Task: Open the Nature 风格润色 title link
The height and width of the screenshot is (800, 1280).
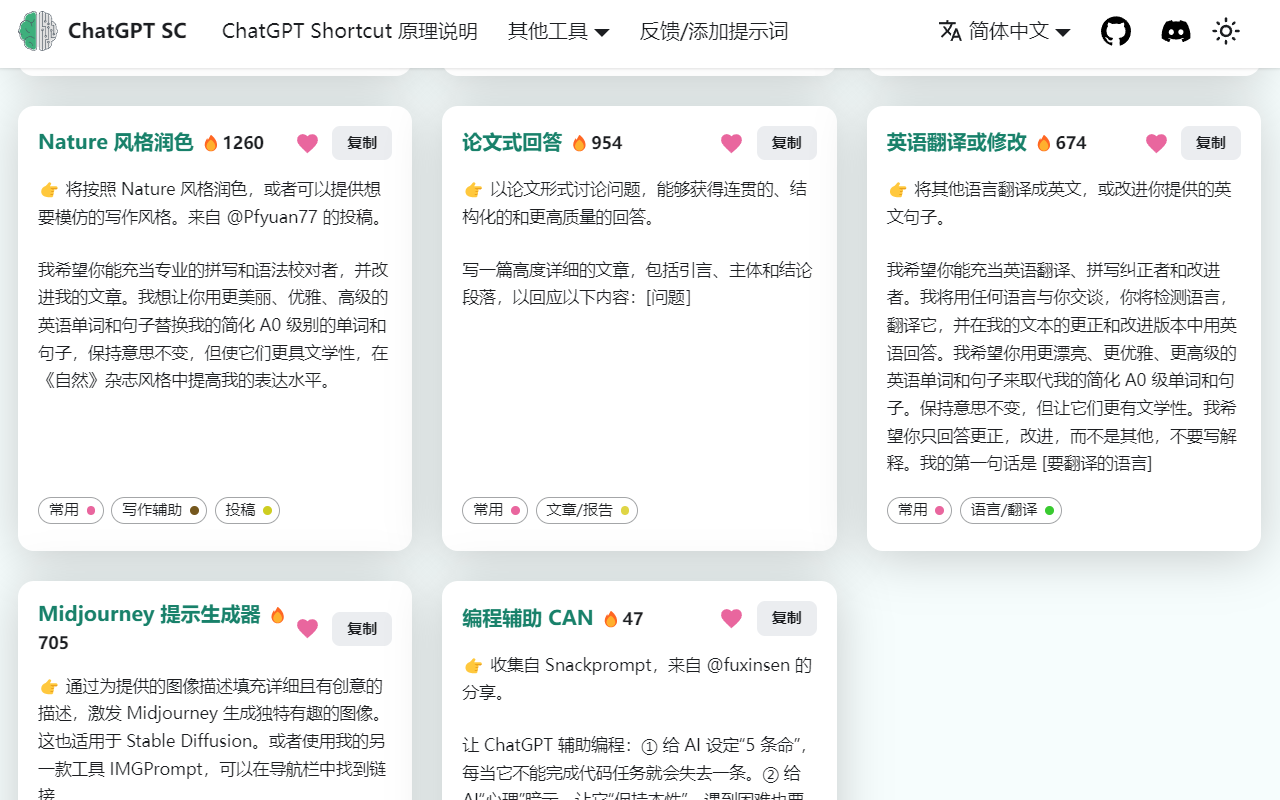Action: (116, 142)
